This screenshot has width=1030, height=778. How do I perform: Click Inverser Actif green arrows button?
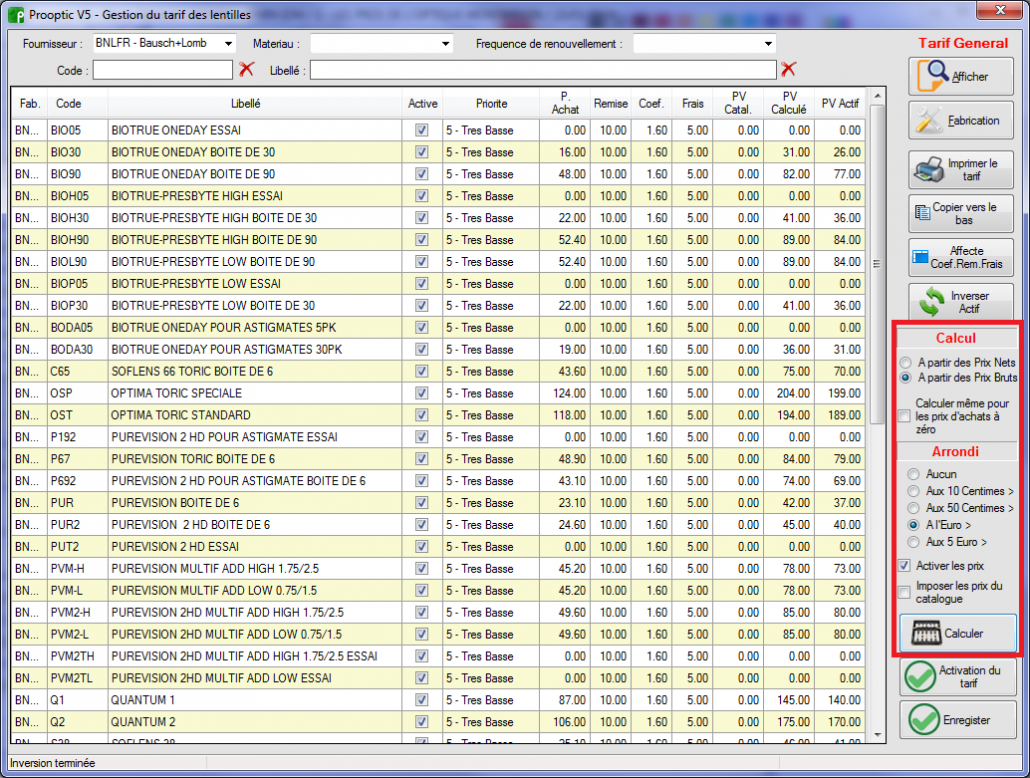pyautogui.click(x=961, y=302)
